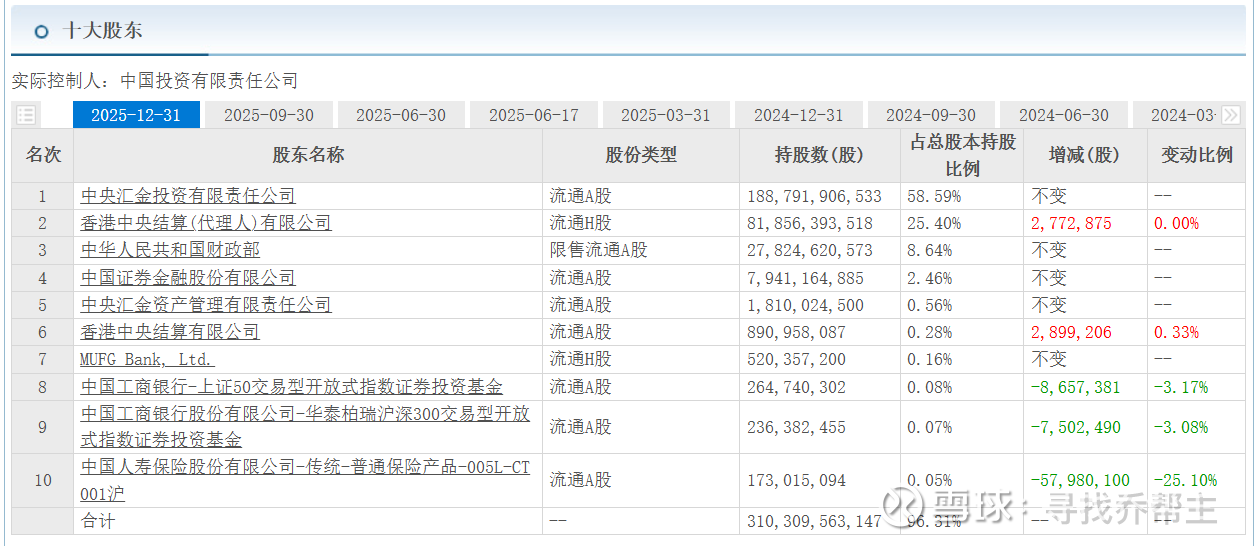This screenshot has height=546, width=1254.
Task: Click the 中华人民共和国财政部 link
Action: [170, 250]
